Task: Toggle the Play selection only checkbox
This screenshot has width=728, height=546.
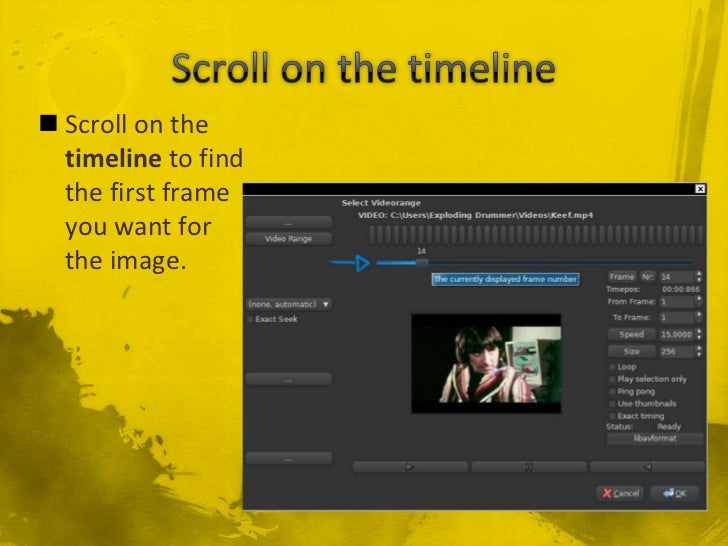Action: (612, 379)
